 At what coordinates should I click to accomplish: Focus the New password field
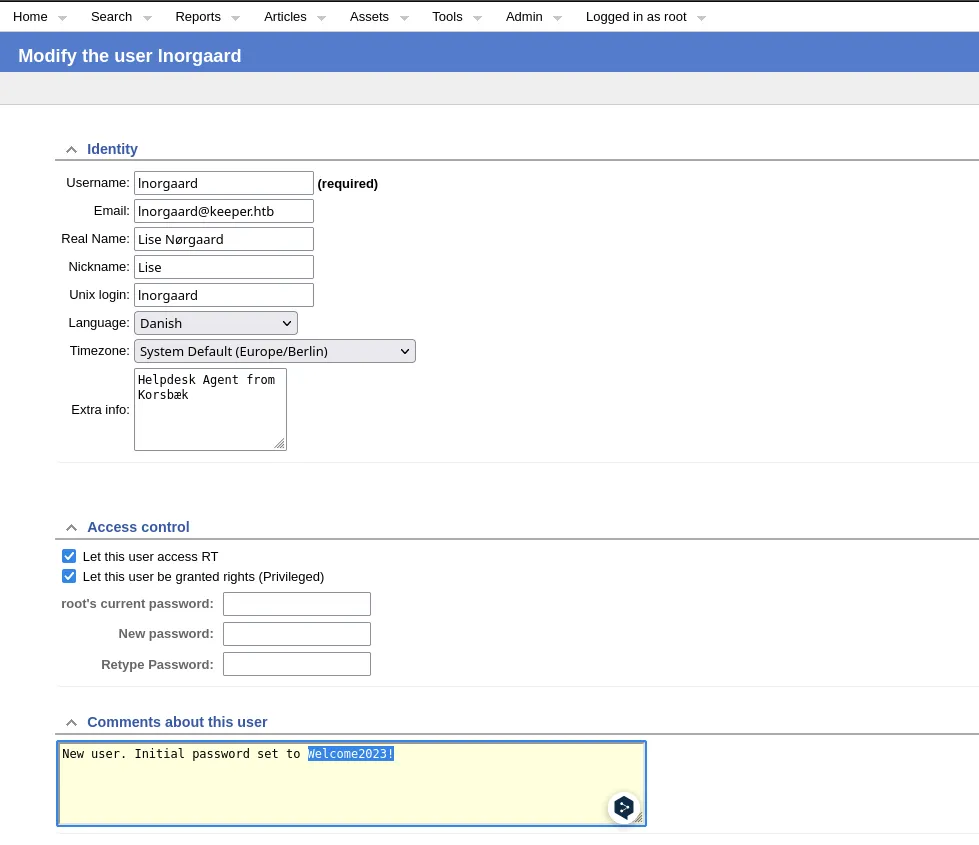[x=297, y=634]
